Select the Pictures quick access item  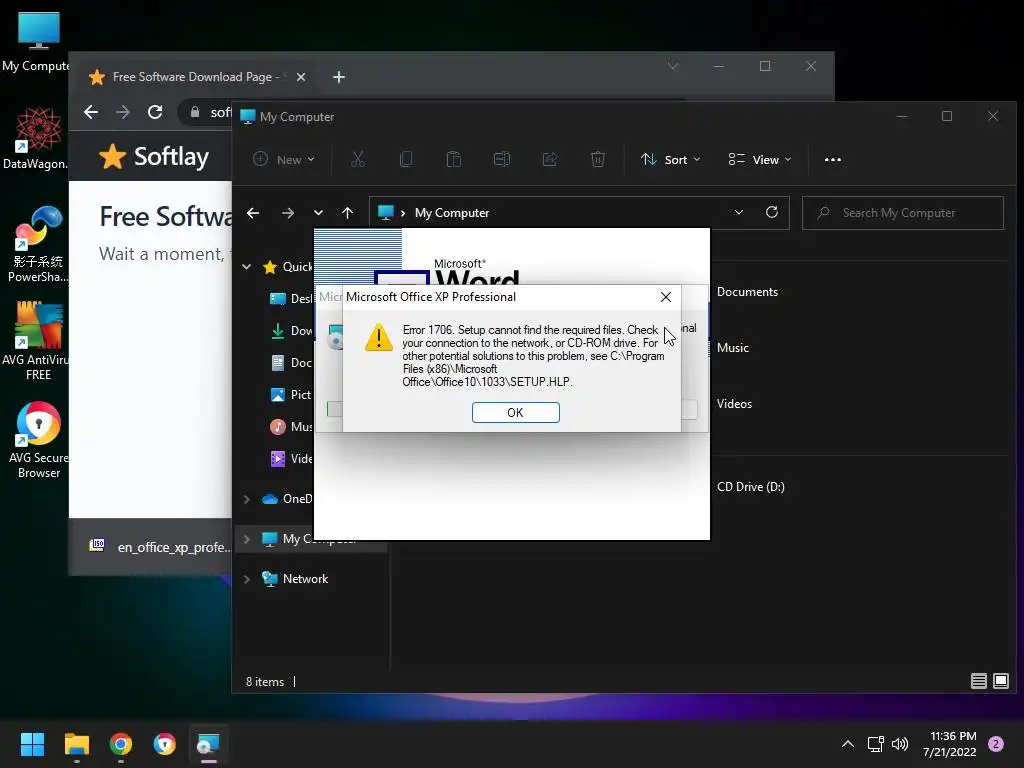click(291, 394)
